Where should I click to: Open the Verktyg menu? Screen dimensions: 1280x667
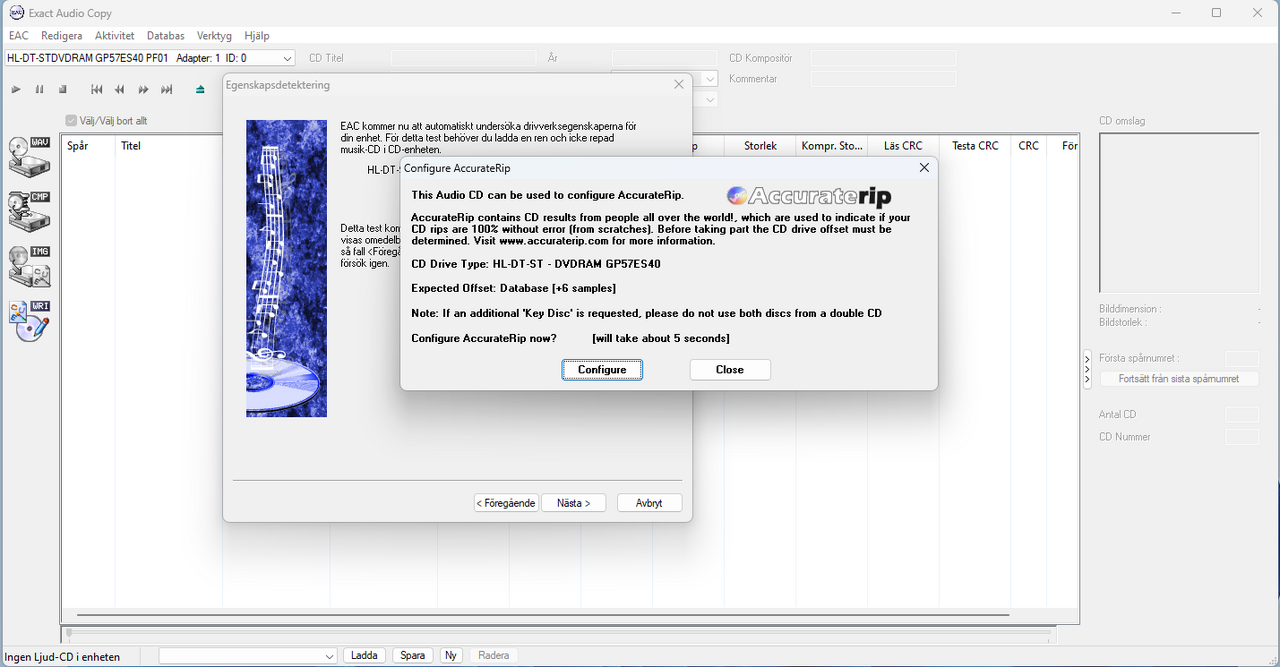[214, 35]
